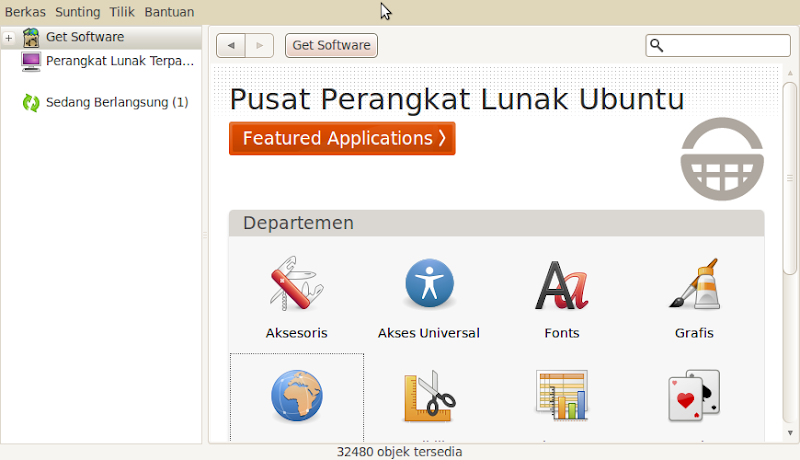Click the installed software monitor icon

(x=31, y=62)
